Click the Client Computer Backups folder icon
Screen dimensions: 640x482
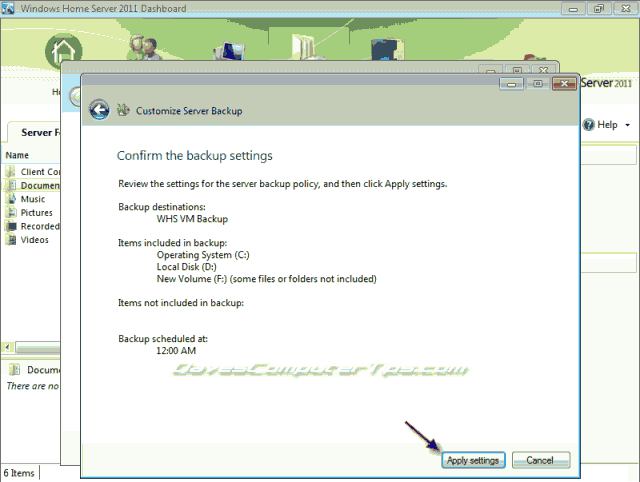(11, 172)
